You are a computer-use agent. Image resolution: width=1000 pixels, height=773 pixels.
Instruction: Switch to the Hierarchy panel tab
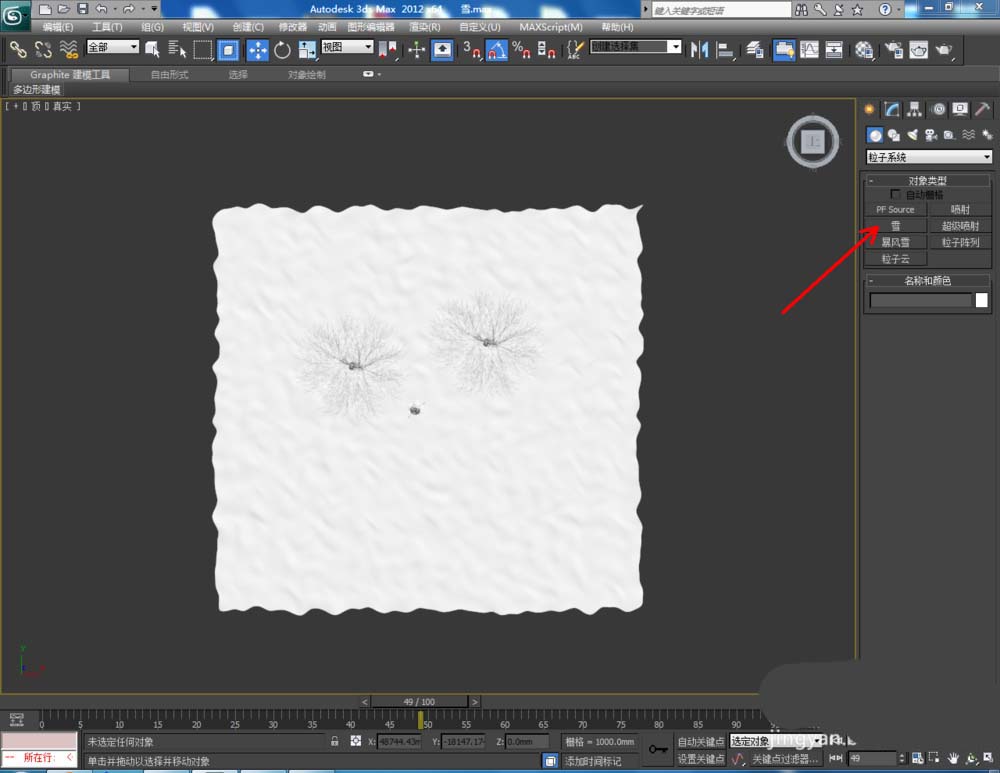tap(914, 110)
